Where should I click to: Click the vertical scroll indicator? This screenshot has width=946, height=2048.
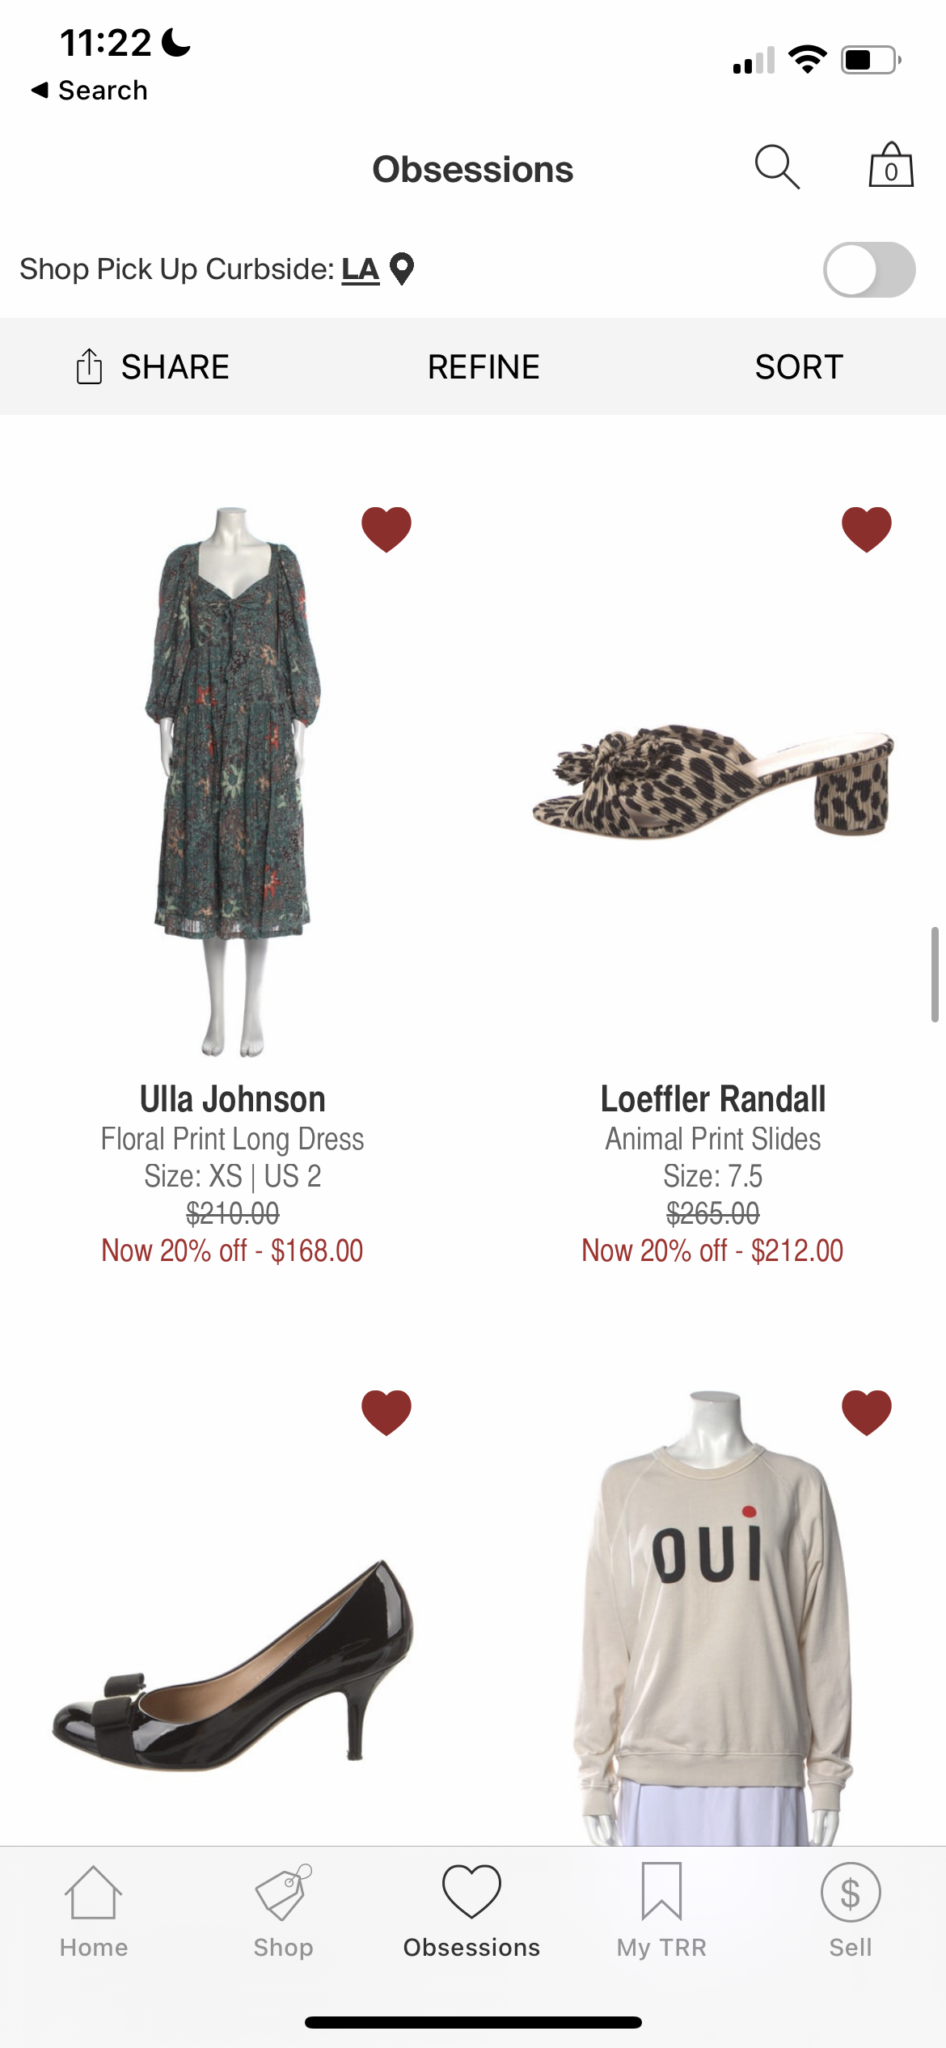pos(935,974)
